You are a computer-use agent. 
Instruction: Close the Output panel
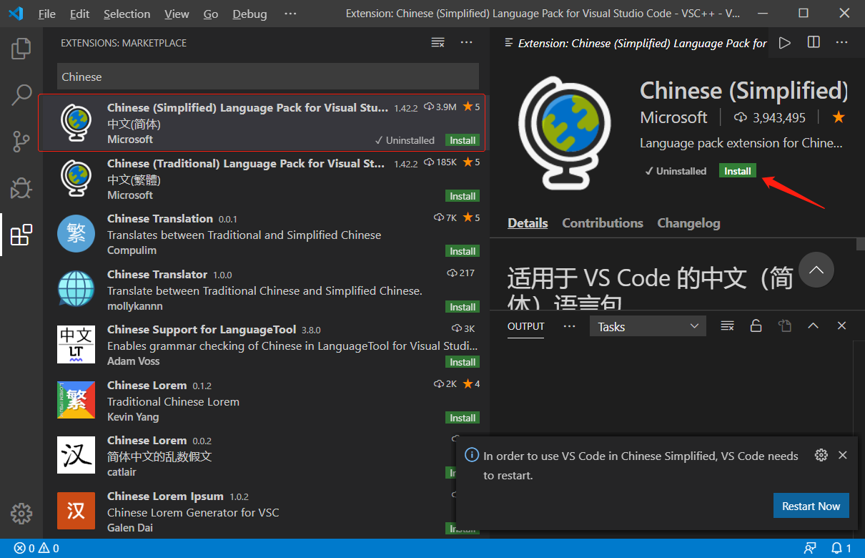pyautogui.click(x=842, y=326)
